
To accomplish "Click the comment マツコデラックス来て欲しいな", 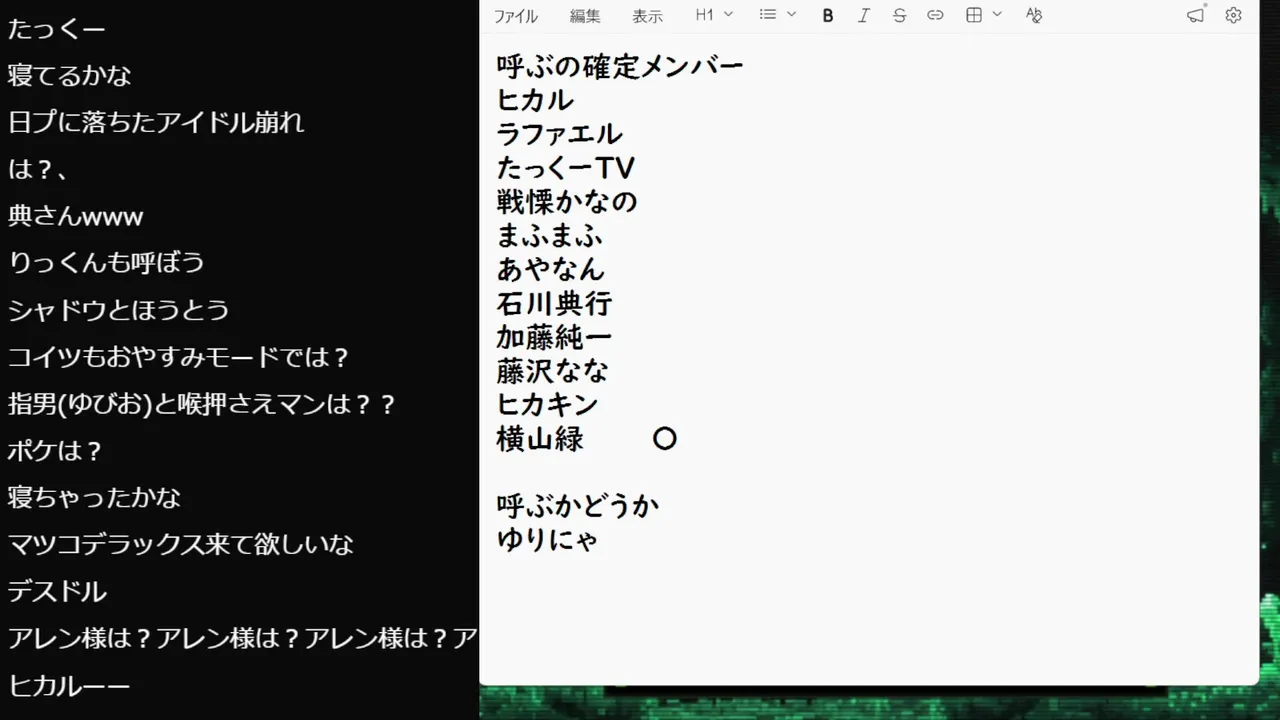I will pyautogui.click(x=181, y=544).
